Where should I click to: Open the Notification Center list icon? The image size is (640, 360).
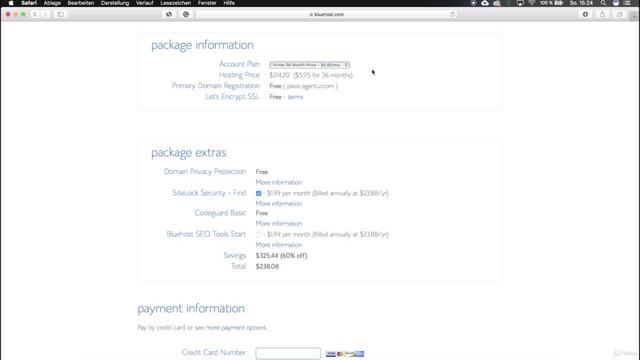(628, 3)
